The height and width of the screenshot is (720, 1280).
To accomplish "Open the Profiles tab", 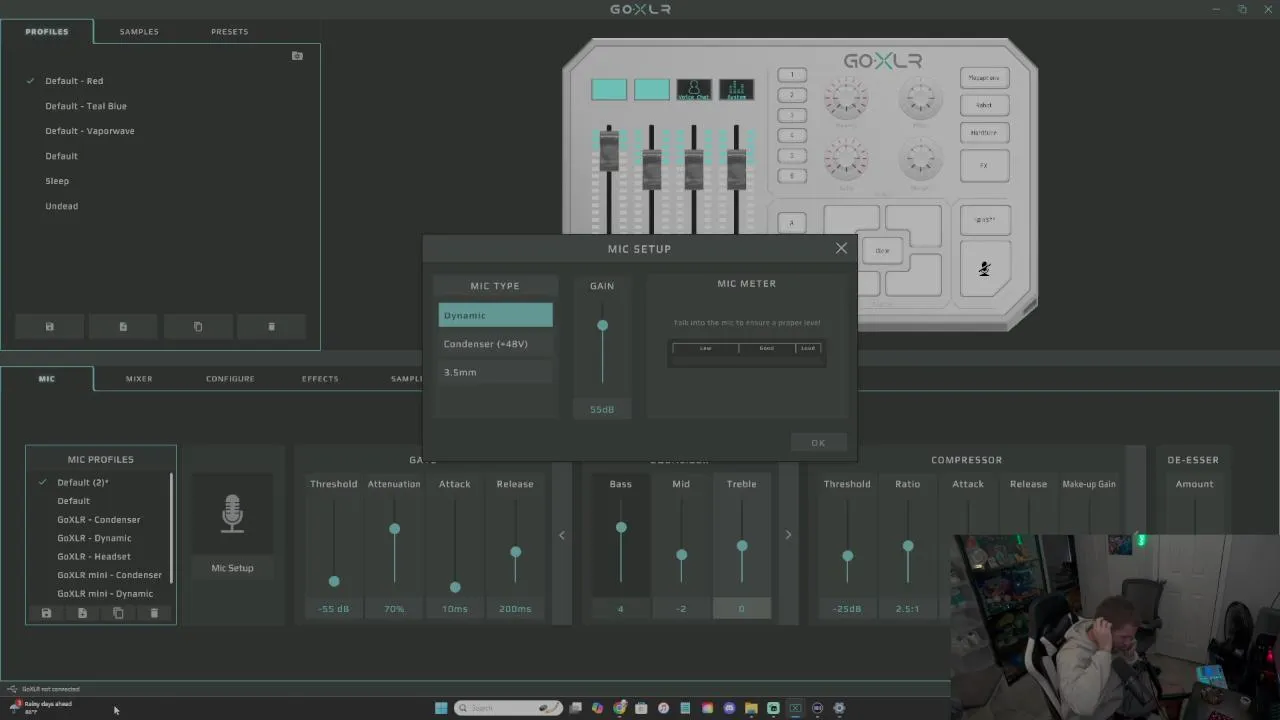I will (47, 31).
